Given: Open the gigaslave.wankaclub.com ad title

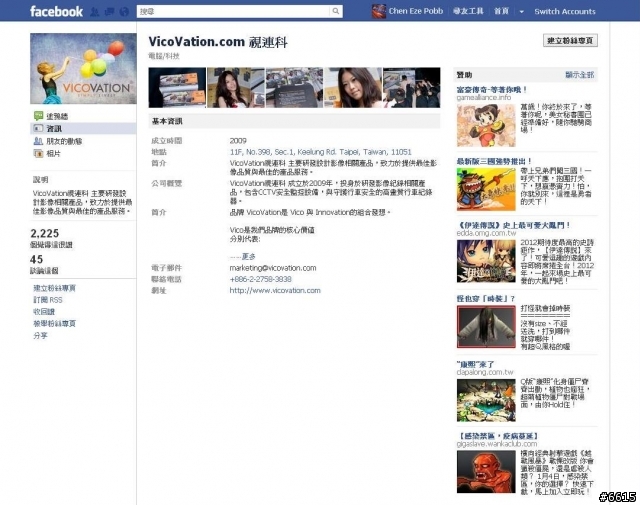Looking at the screenshot, I should coord(497,436).
